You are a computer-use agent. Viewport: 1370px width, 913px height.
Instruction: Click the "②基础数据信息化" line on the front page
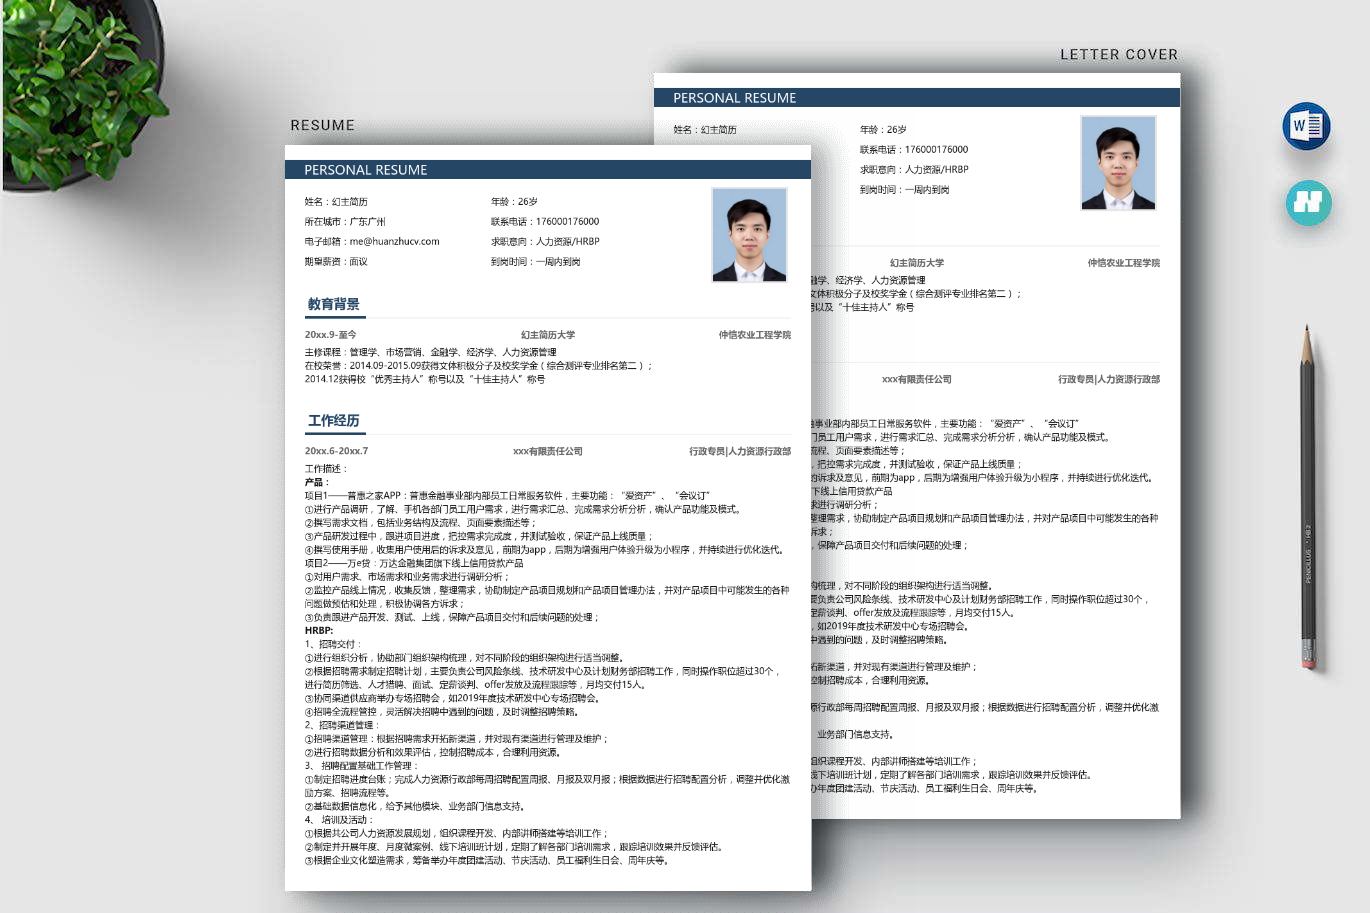point(415,807)
